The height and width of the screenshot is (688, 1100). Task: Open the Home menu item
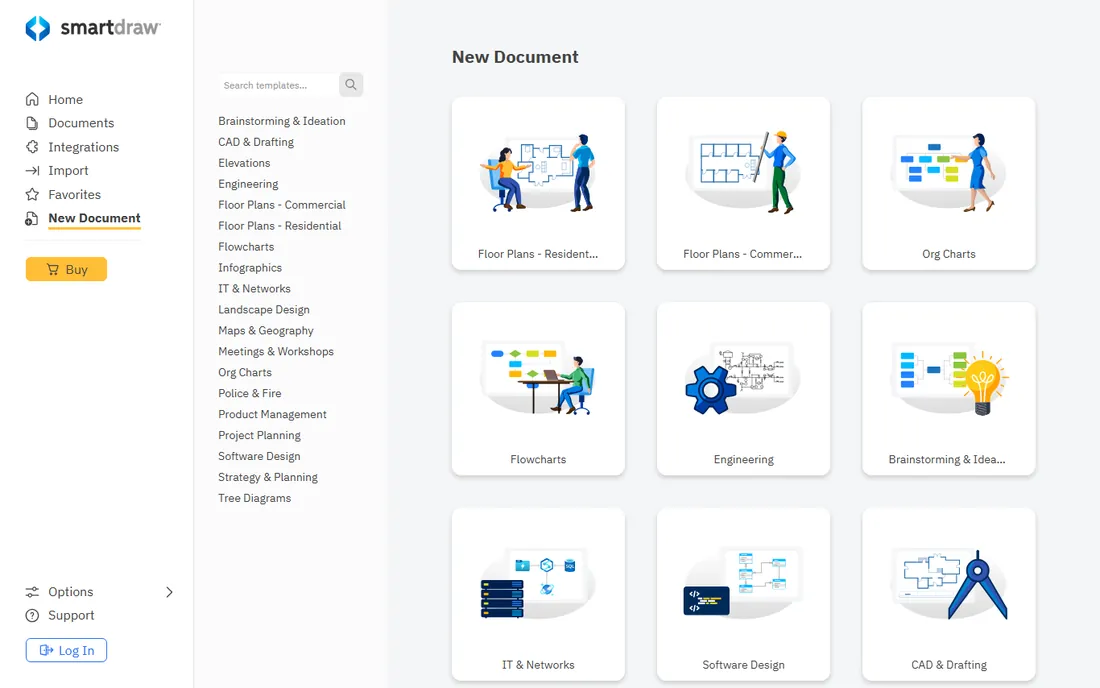pos(65,100)
